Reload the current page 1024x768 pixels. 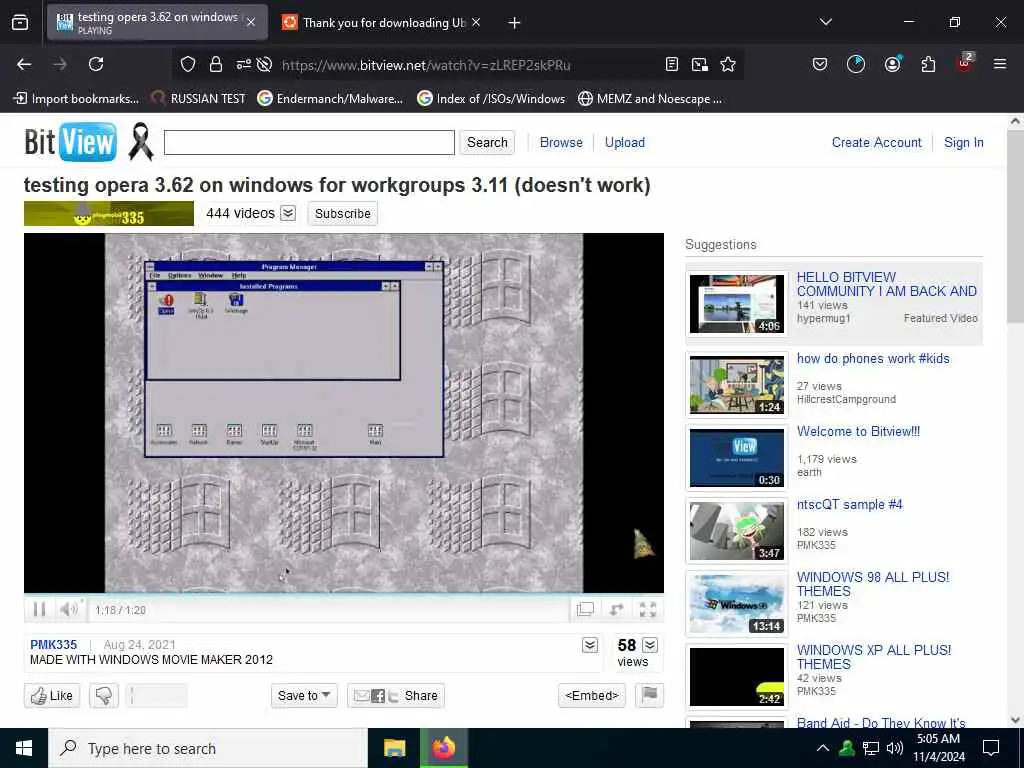click(96, 64)
